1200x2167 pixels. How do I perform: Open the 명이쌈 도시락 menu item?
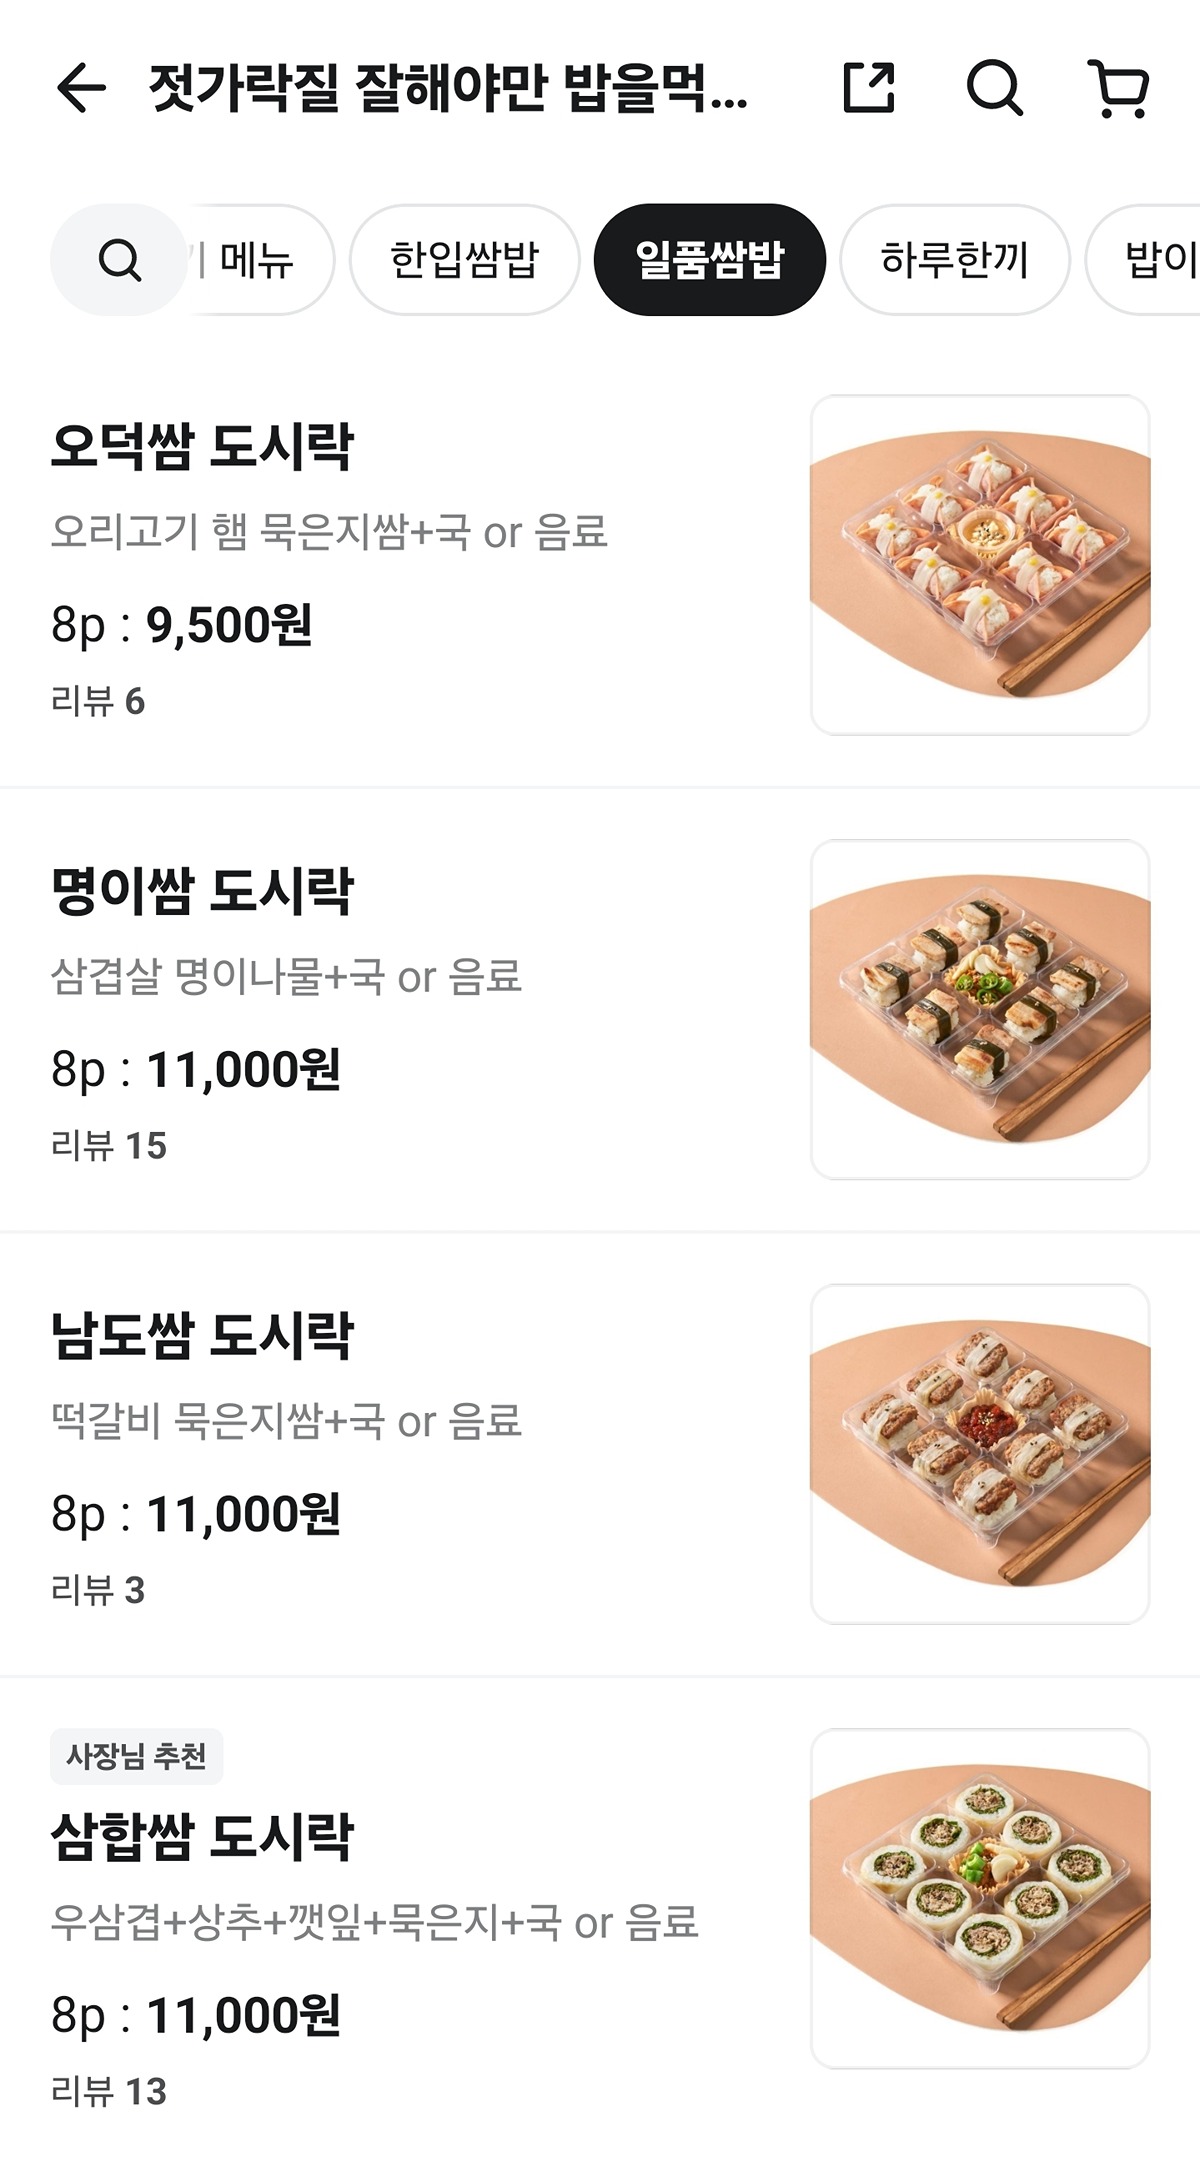tap(203, 891)
